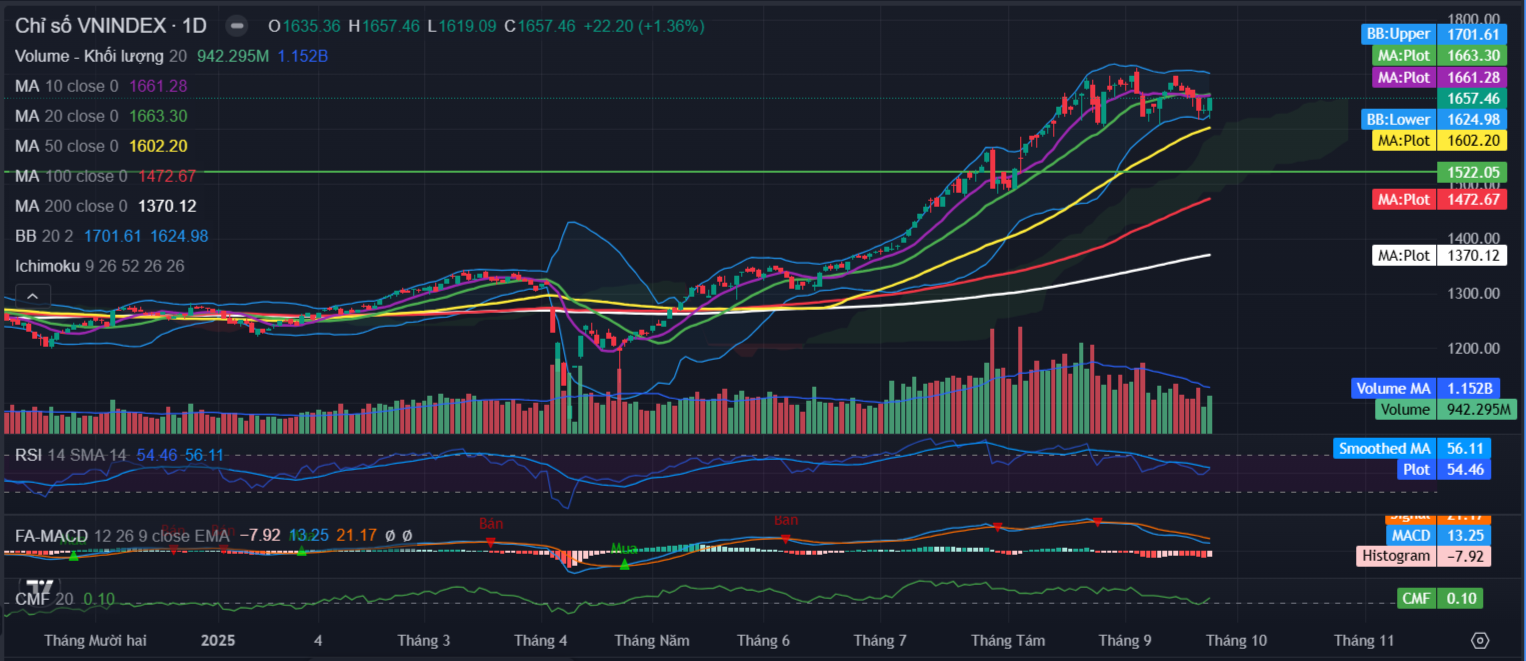
Task: Collapse the indicator legend with the chevron
Action: [32, 296]
